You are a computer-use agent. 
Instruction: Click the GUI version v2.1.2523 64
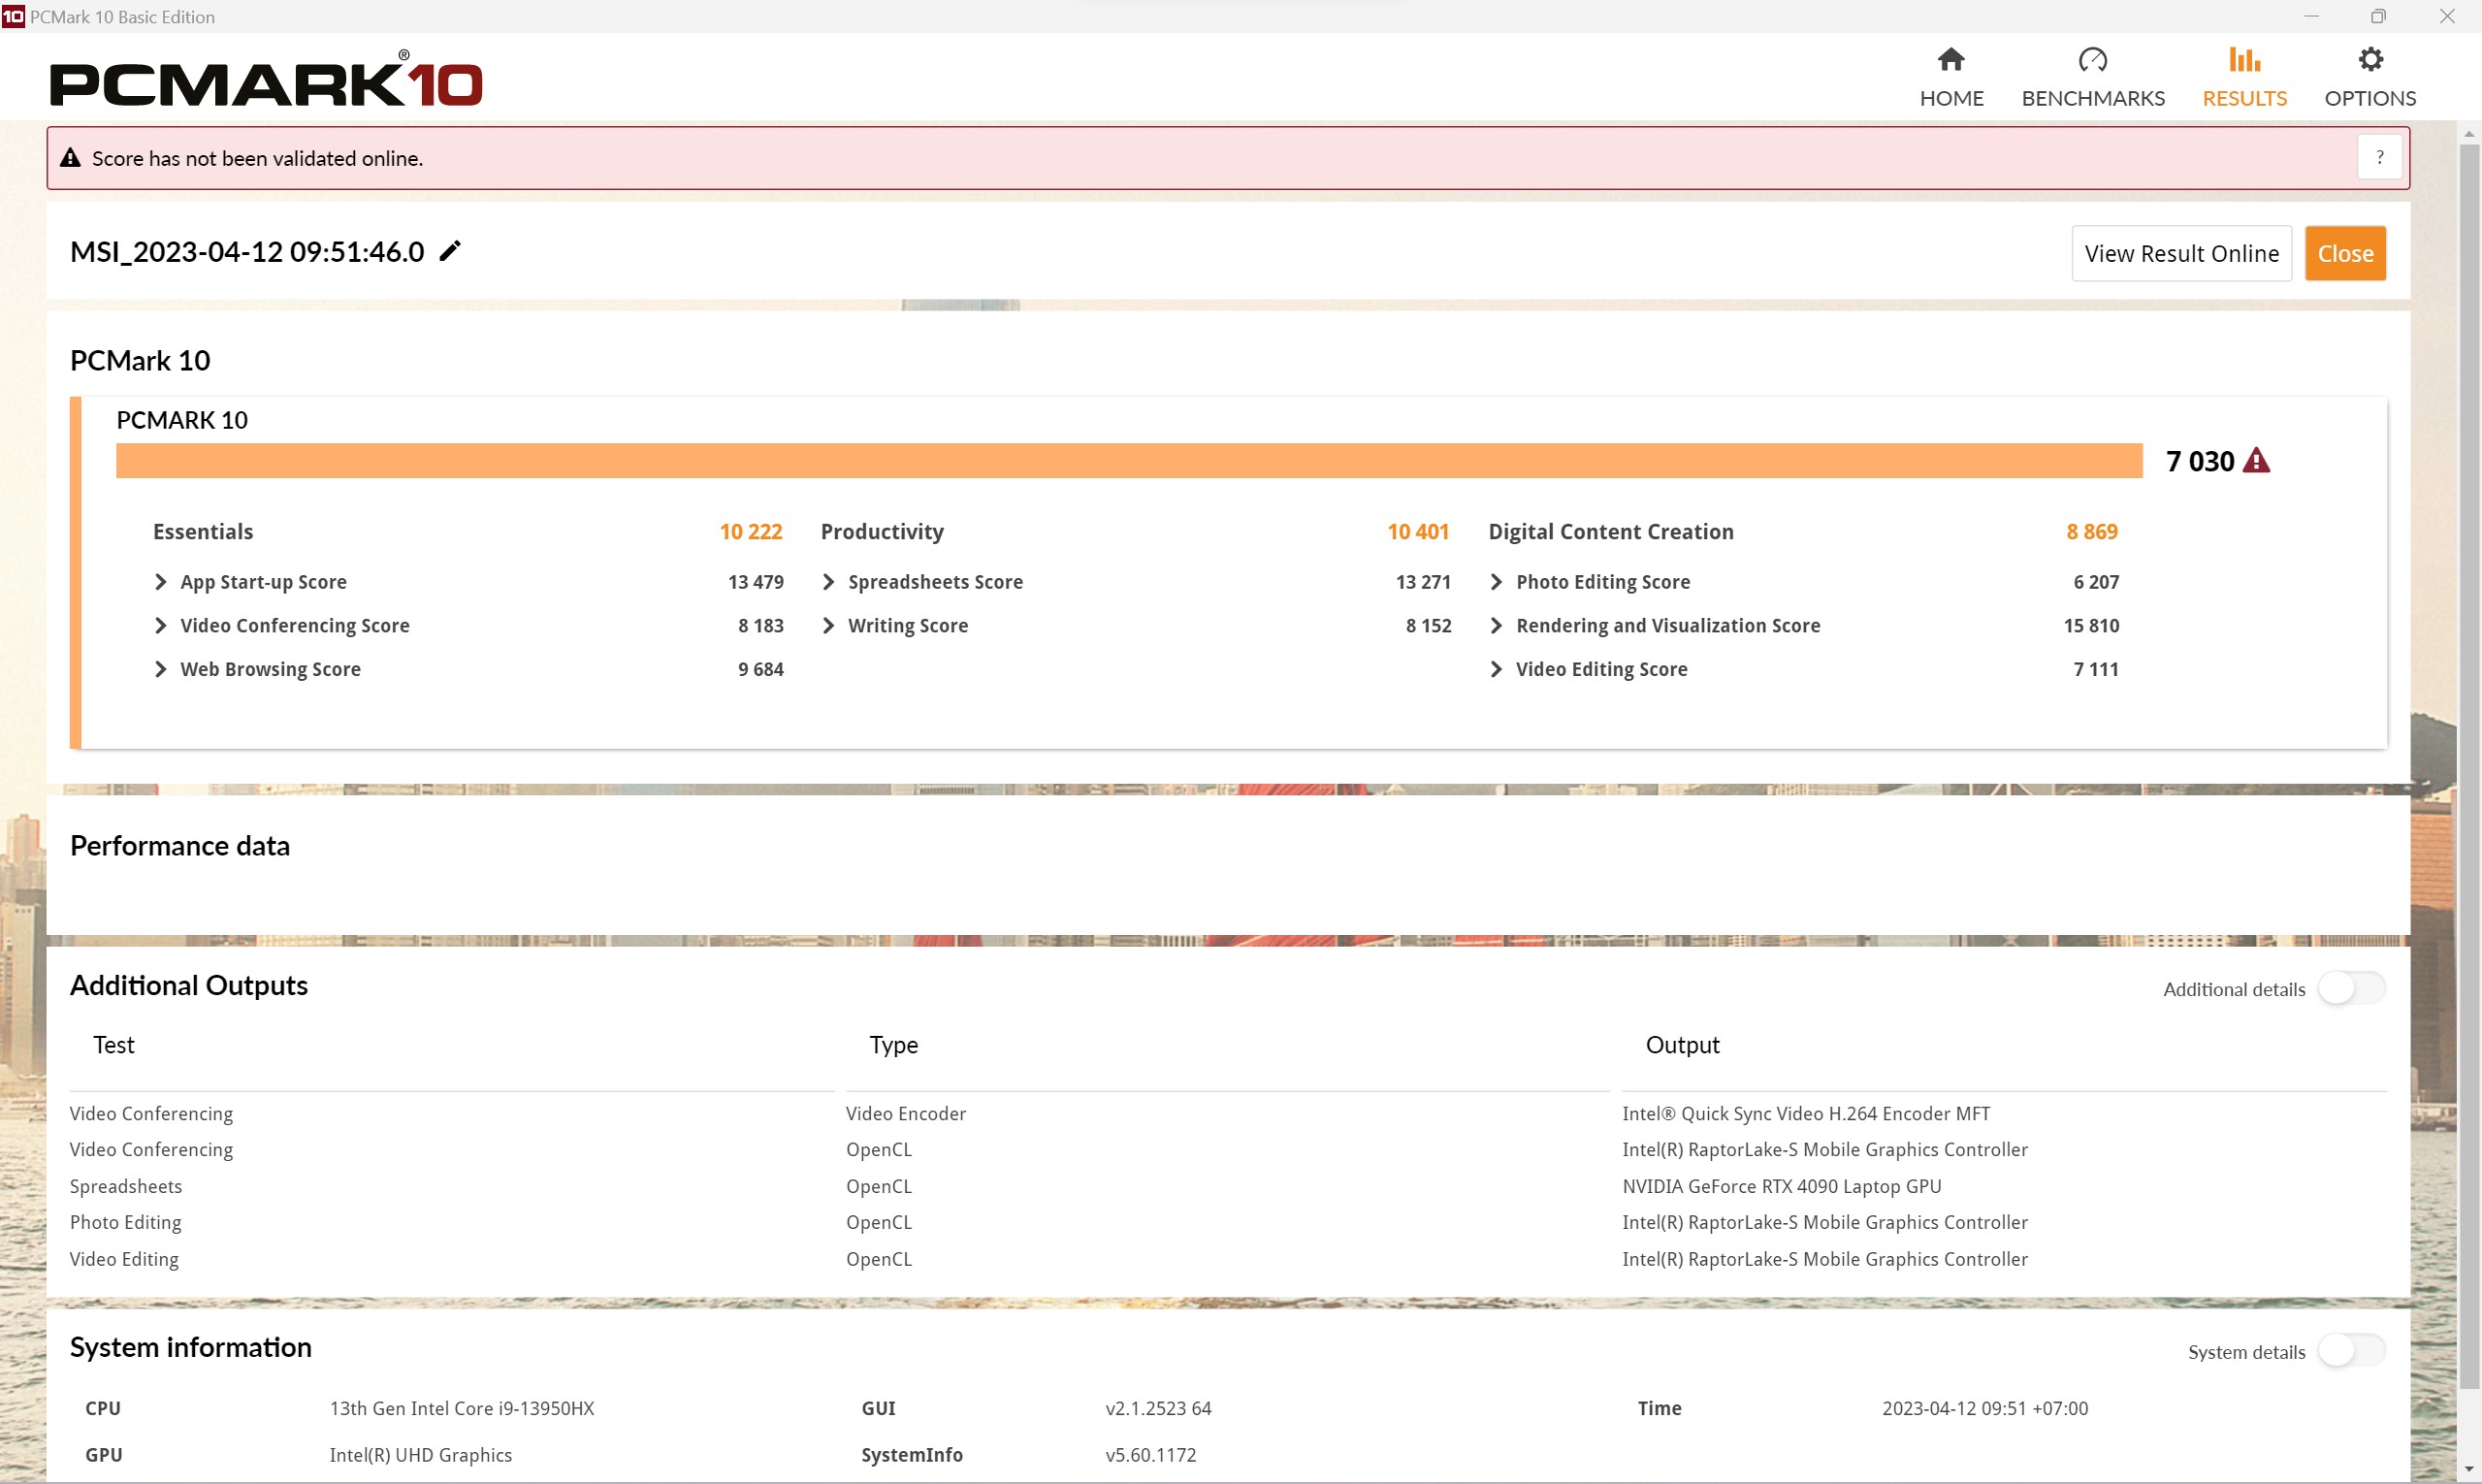(x=1158, y=1409)
